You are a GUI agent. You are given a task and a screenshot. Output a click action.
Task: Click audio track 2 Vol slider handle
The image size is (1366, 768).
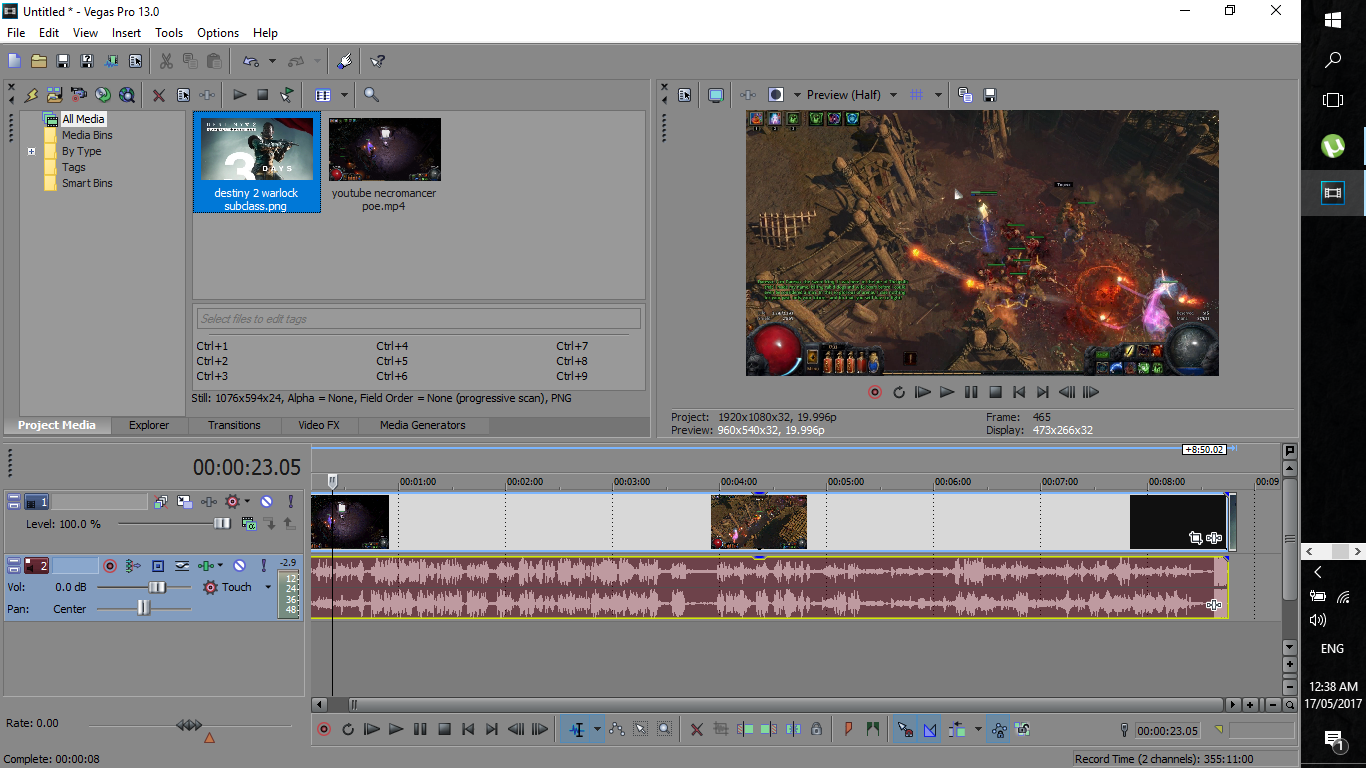(x=157, y=587)
